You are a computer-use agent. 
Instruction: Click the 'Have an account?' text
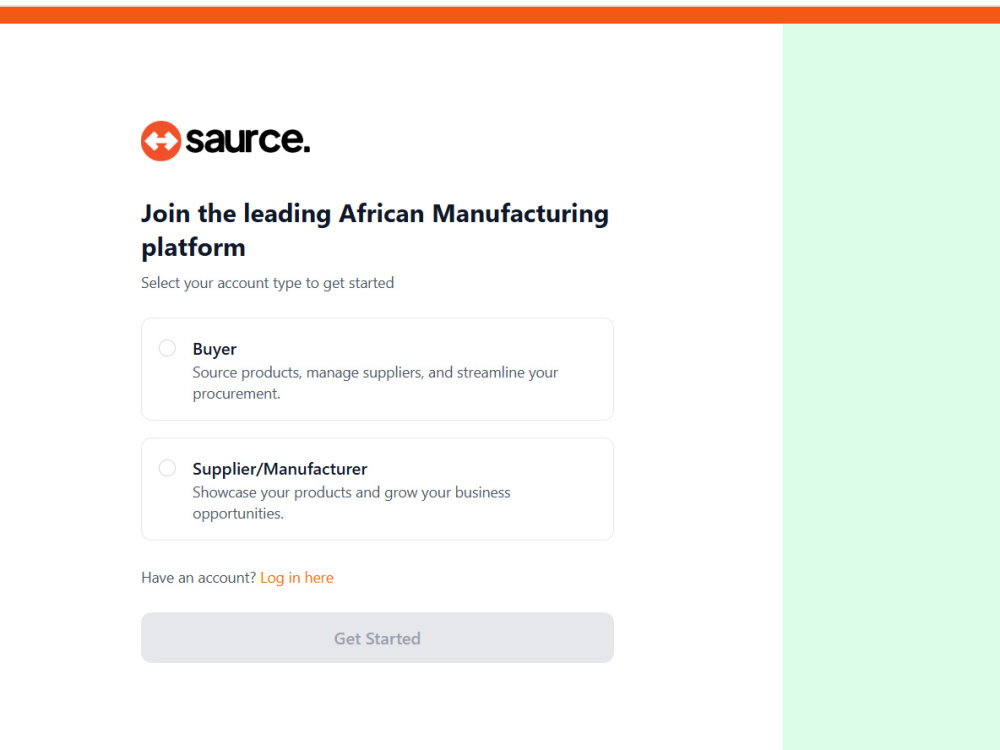point(198,578)
